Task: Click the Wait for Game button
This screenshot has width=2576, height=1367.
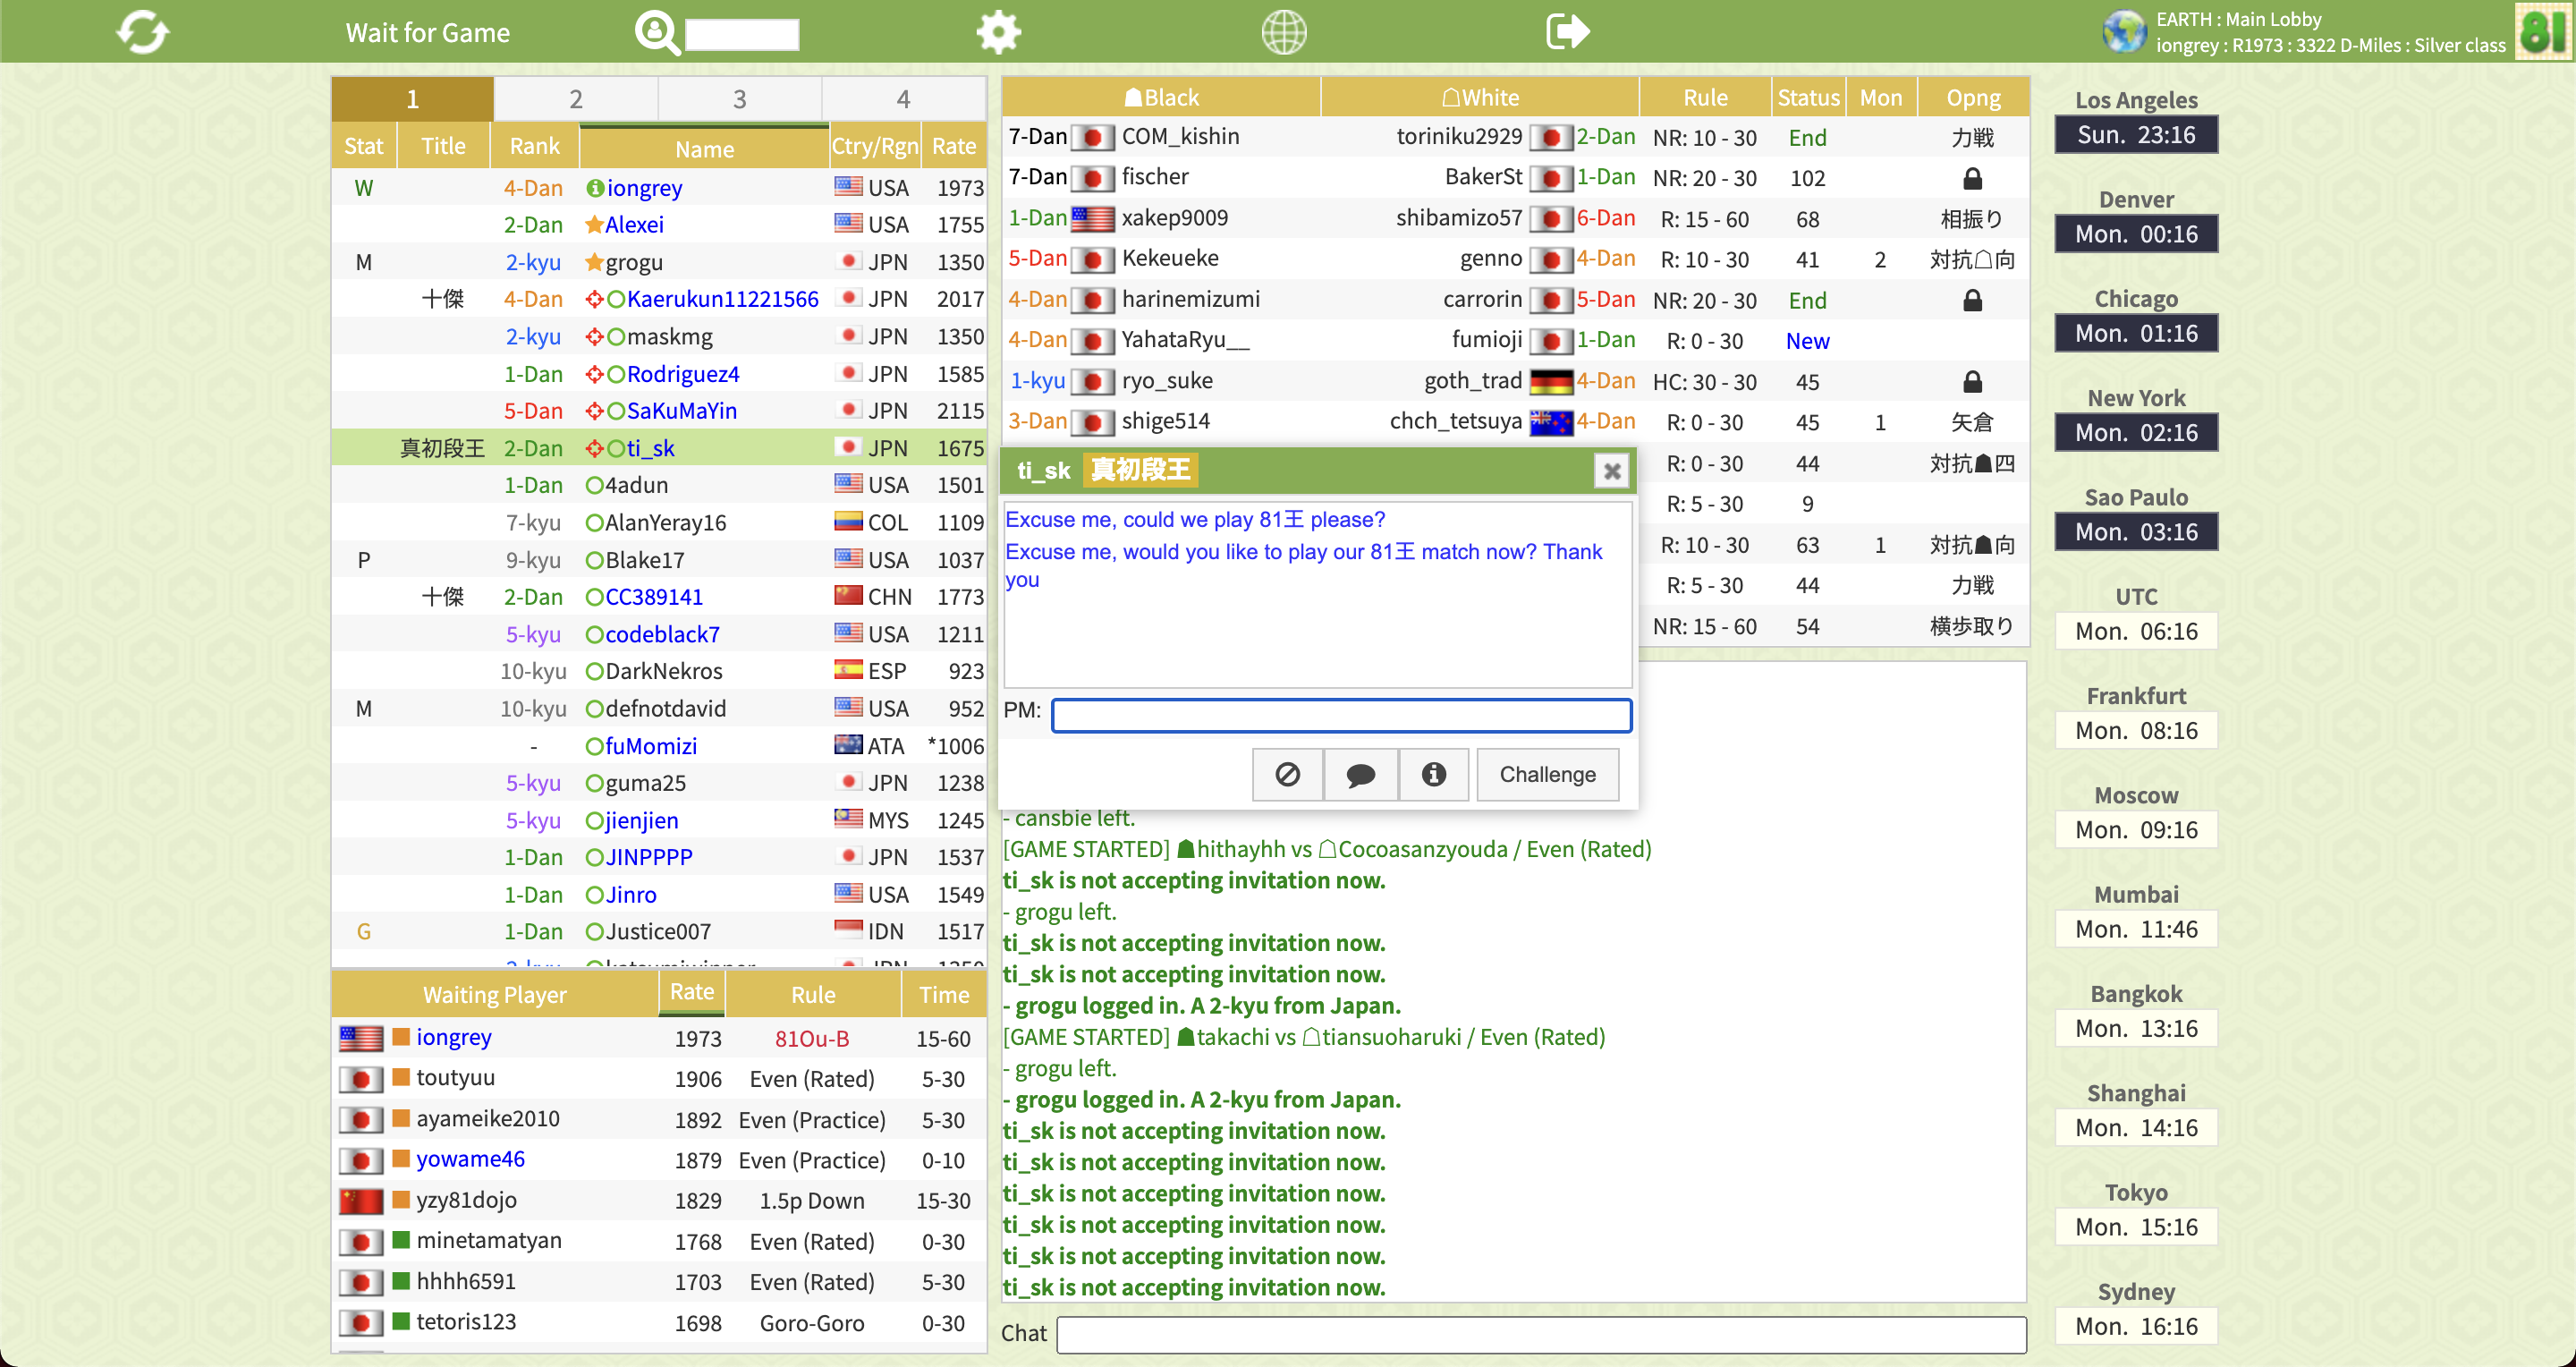Action: [x=427, y=33]
